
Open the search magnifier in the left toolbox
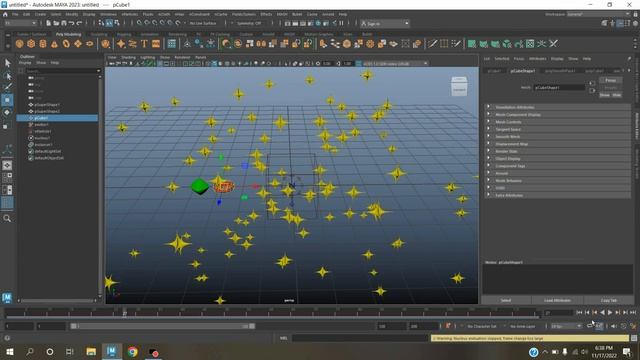[x=7, y=219]
